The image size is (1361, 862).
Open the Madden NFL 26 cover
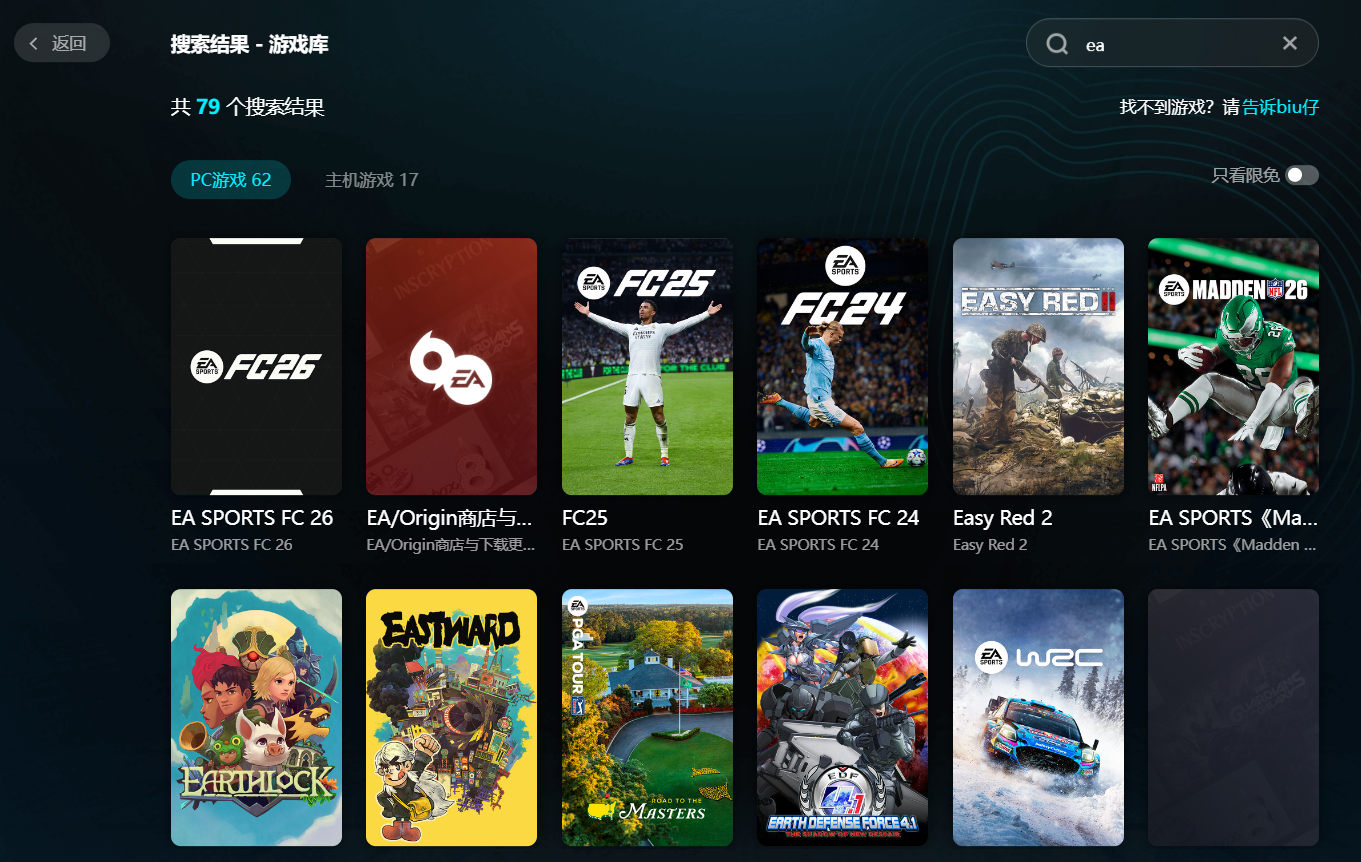(1233, 366)
